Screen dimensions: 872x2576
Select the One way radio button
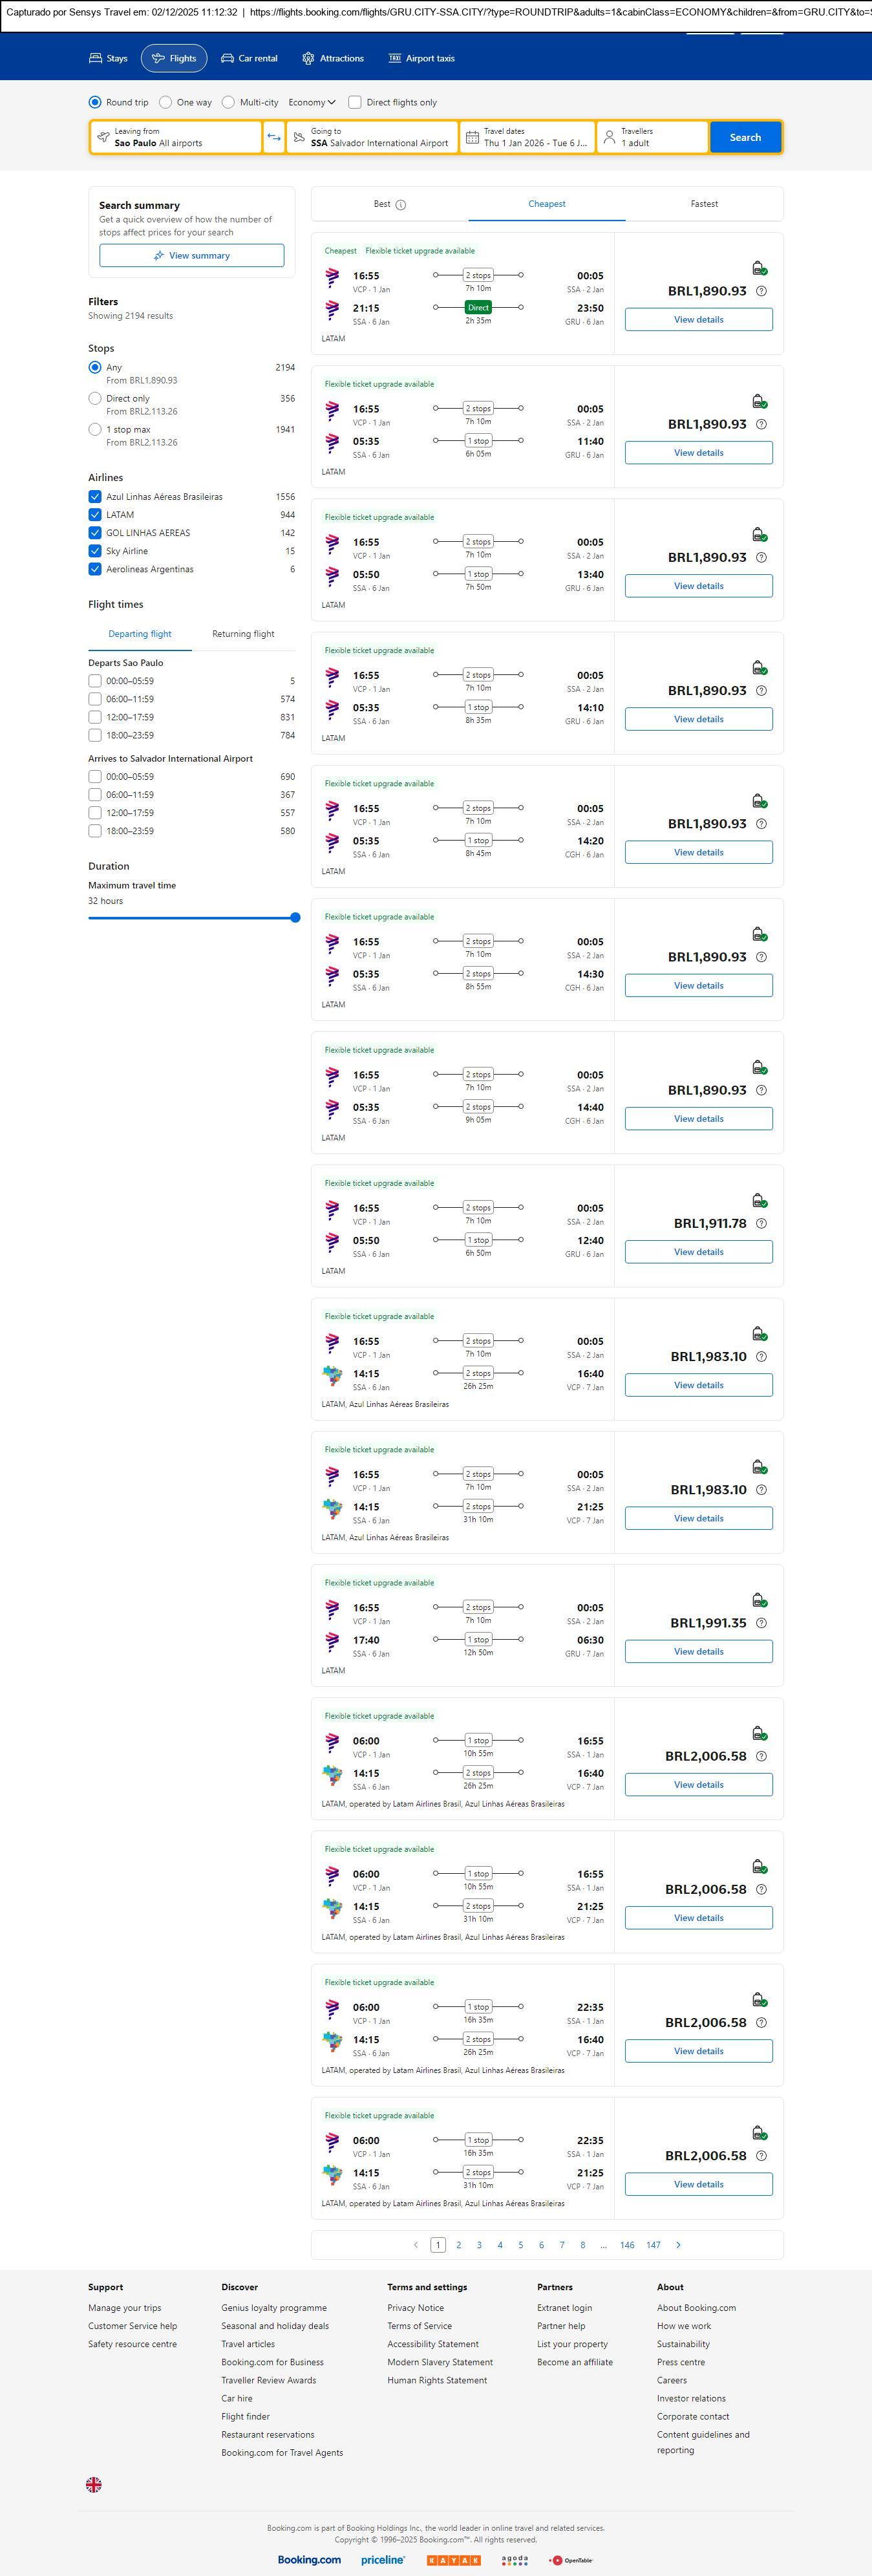[166, 102]
